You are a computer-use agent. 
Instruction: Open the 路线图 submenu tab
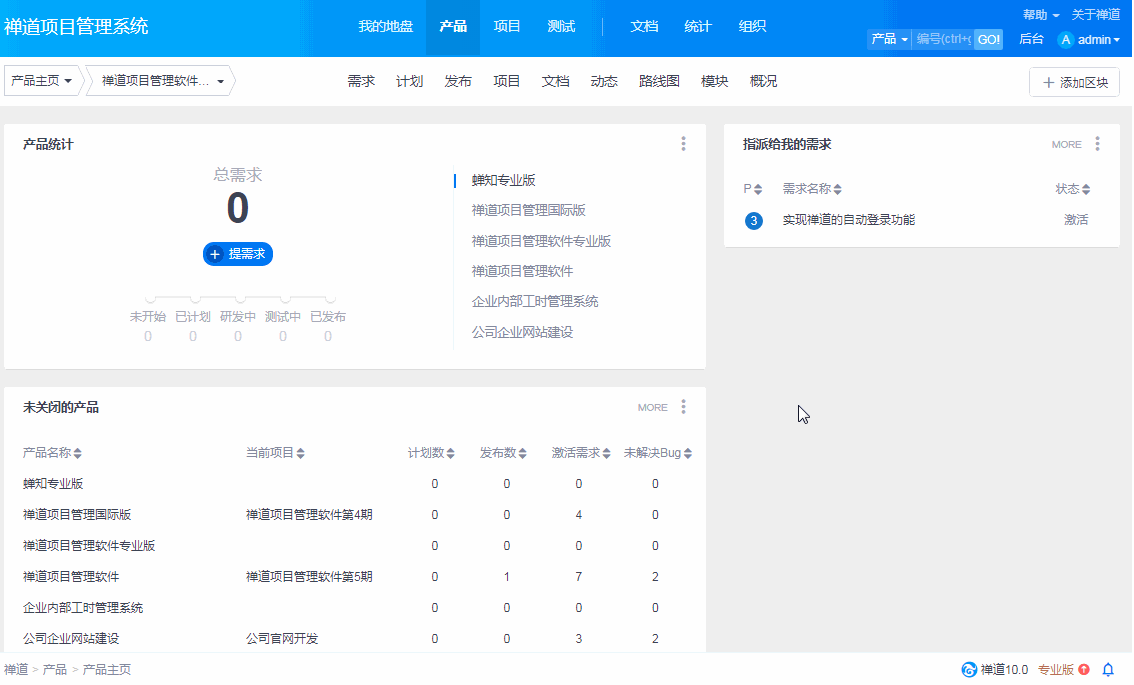pos(659,82)
